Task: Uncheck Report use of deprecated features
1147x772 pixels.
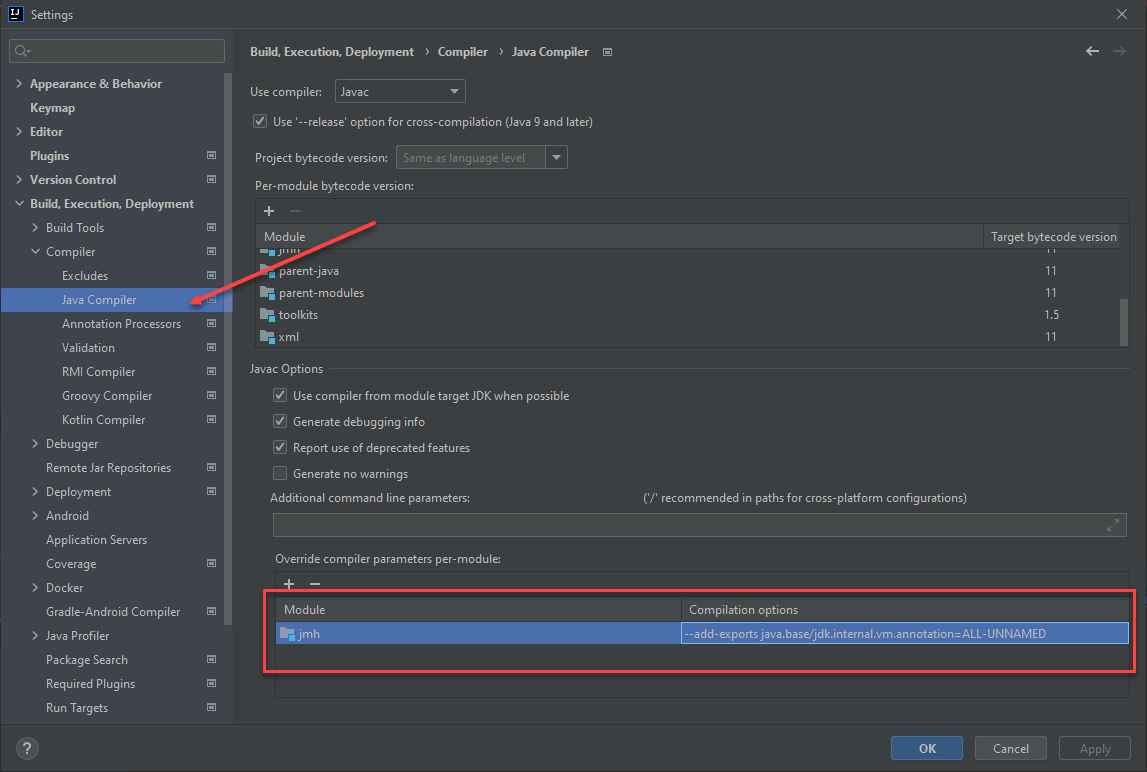Action: pyautogui.click(x=279, y=447)
